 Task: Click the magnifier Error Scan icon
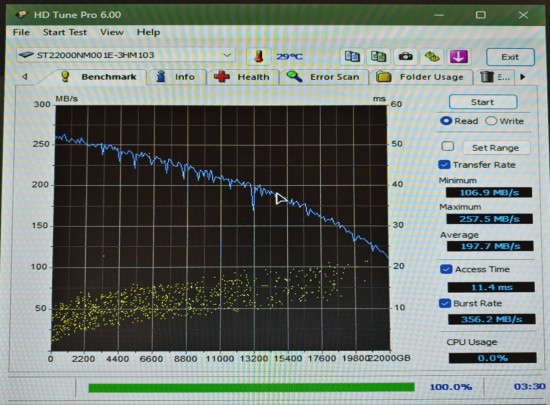click(x=294, y=76)
